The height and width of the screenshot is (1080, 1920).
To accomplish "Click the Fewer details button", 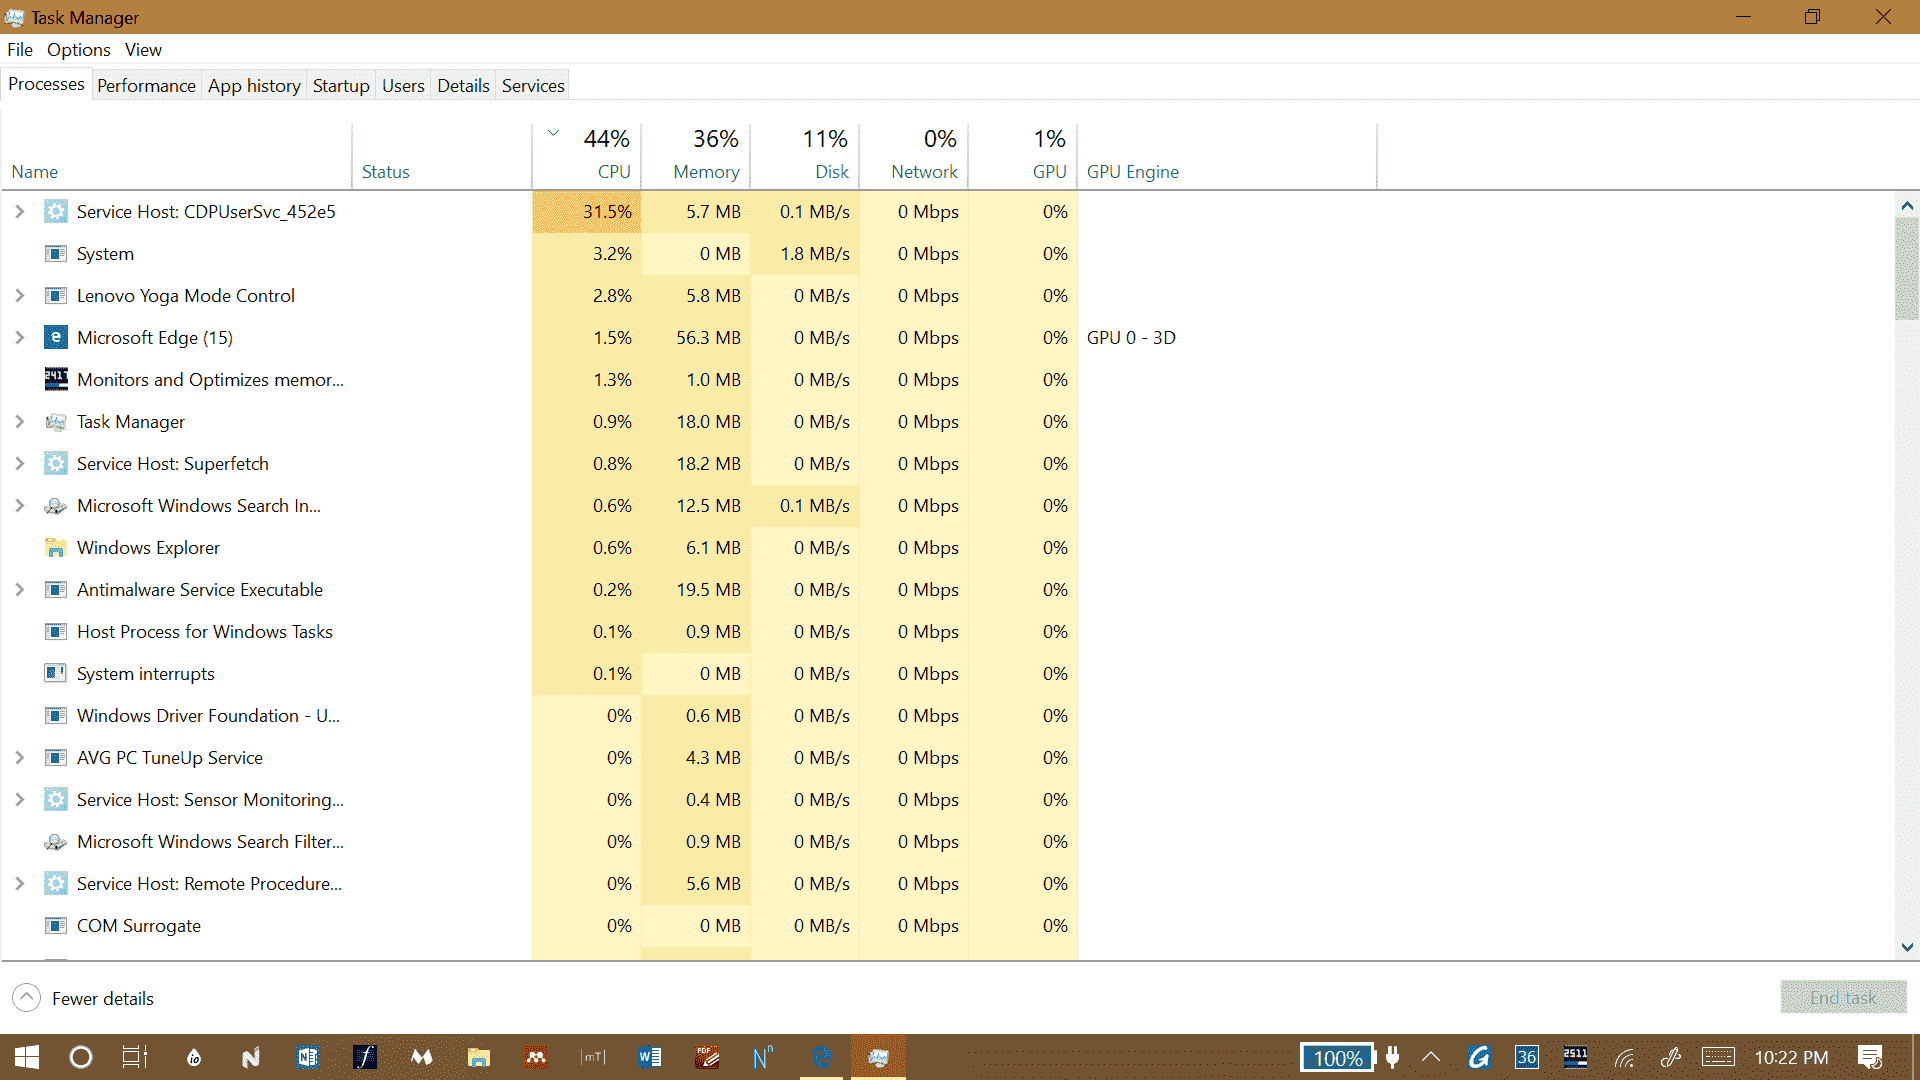I will tap(103, 997).
